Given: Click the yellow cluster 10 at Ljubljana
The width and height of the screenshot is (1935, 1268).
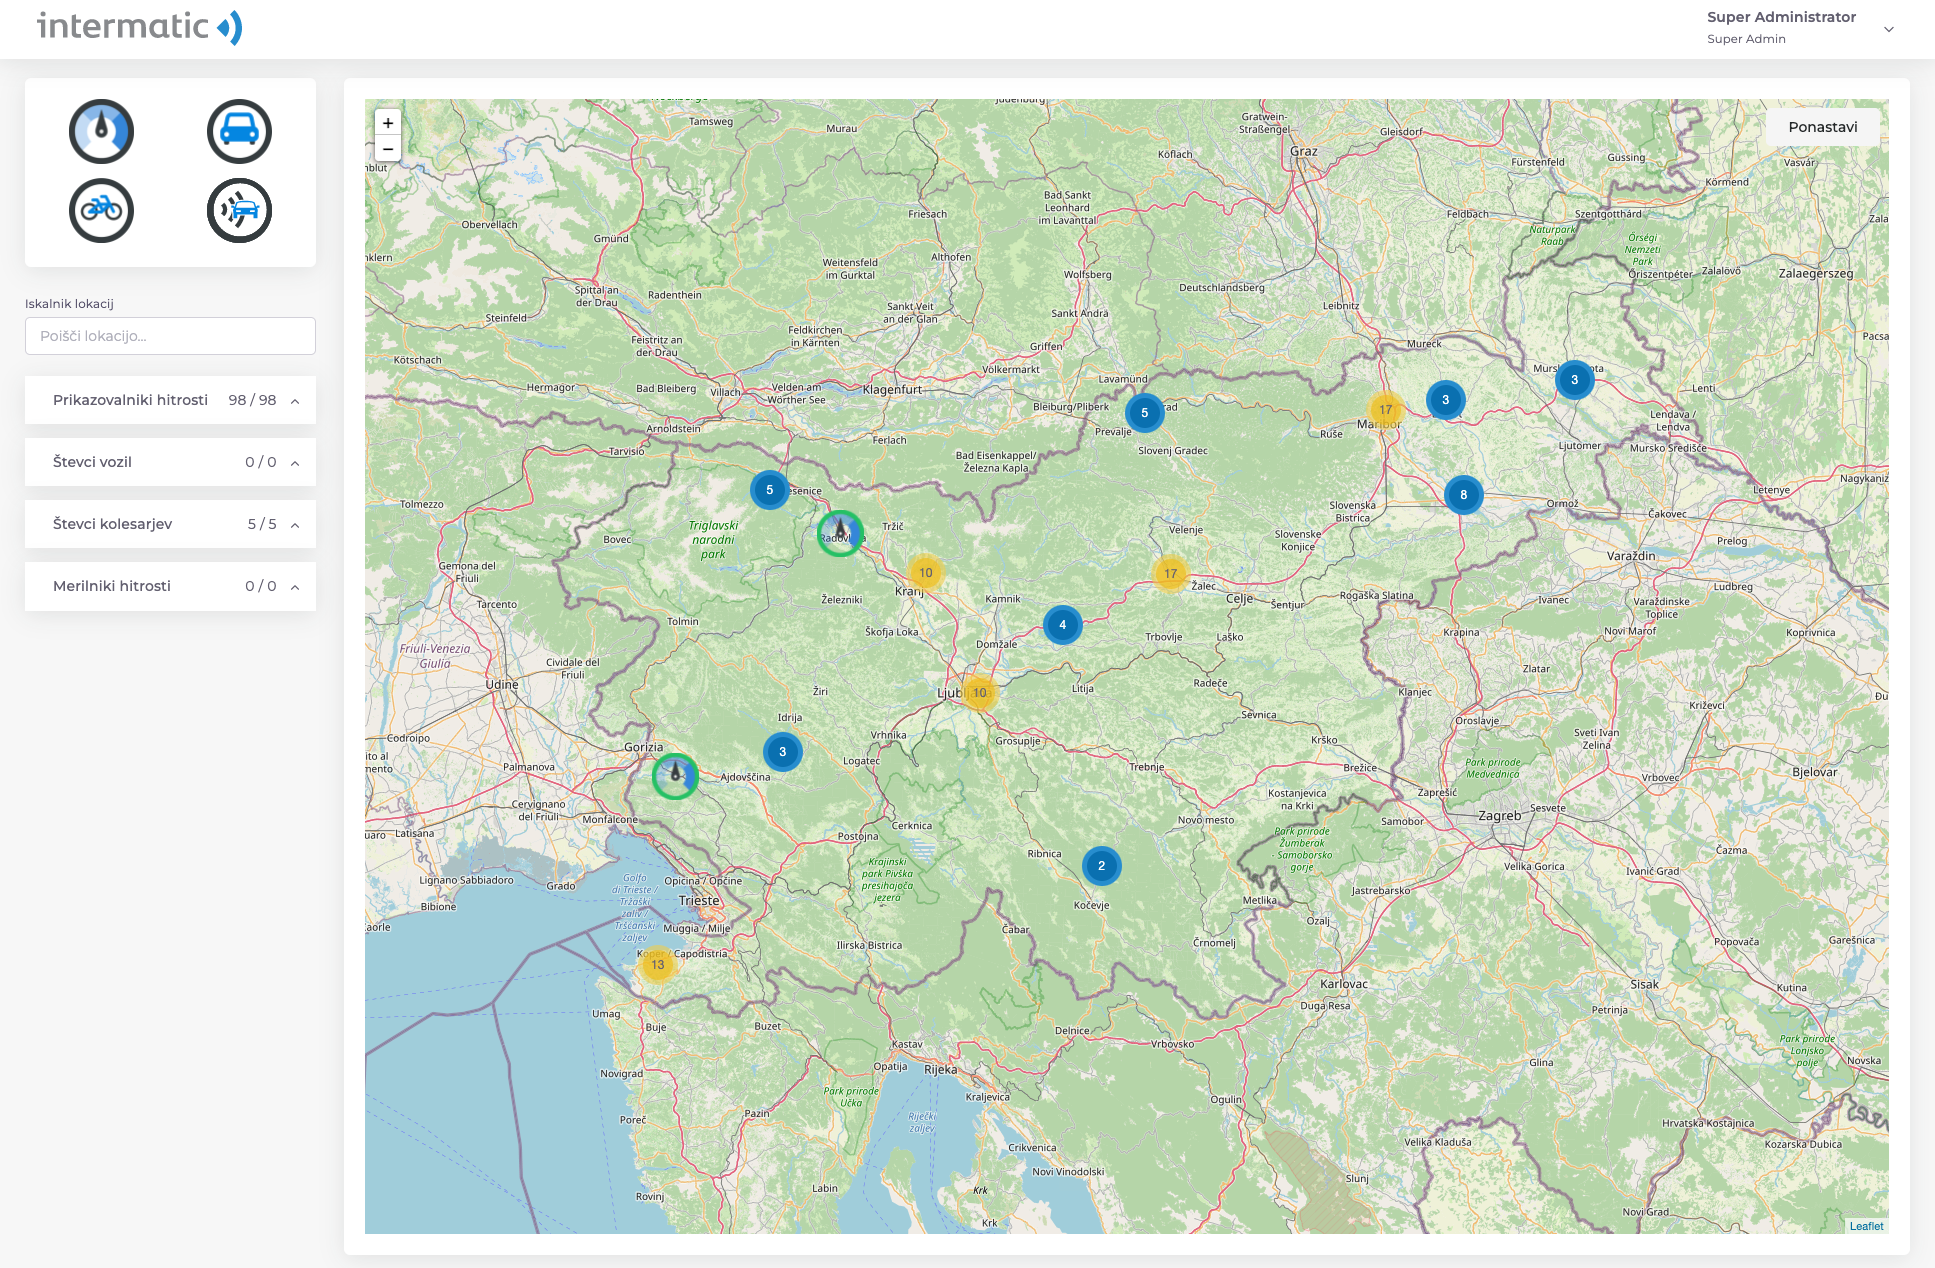Looking at the screenshot, I should [x=979, y=692].
